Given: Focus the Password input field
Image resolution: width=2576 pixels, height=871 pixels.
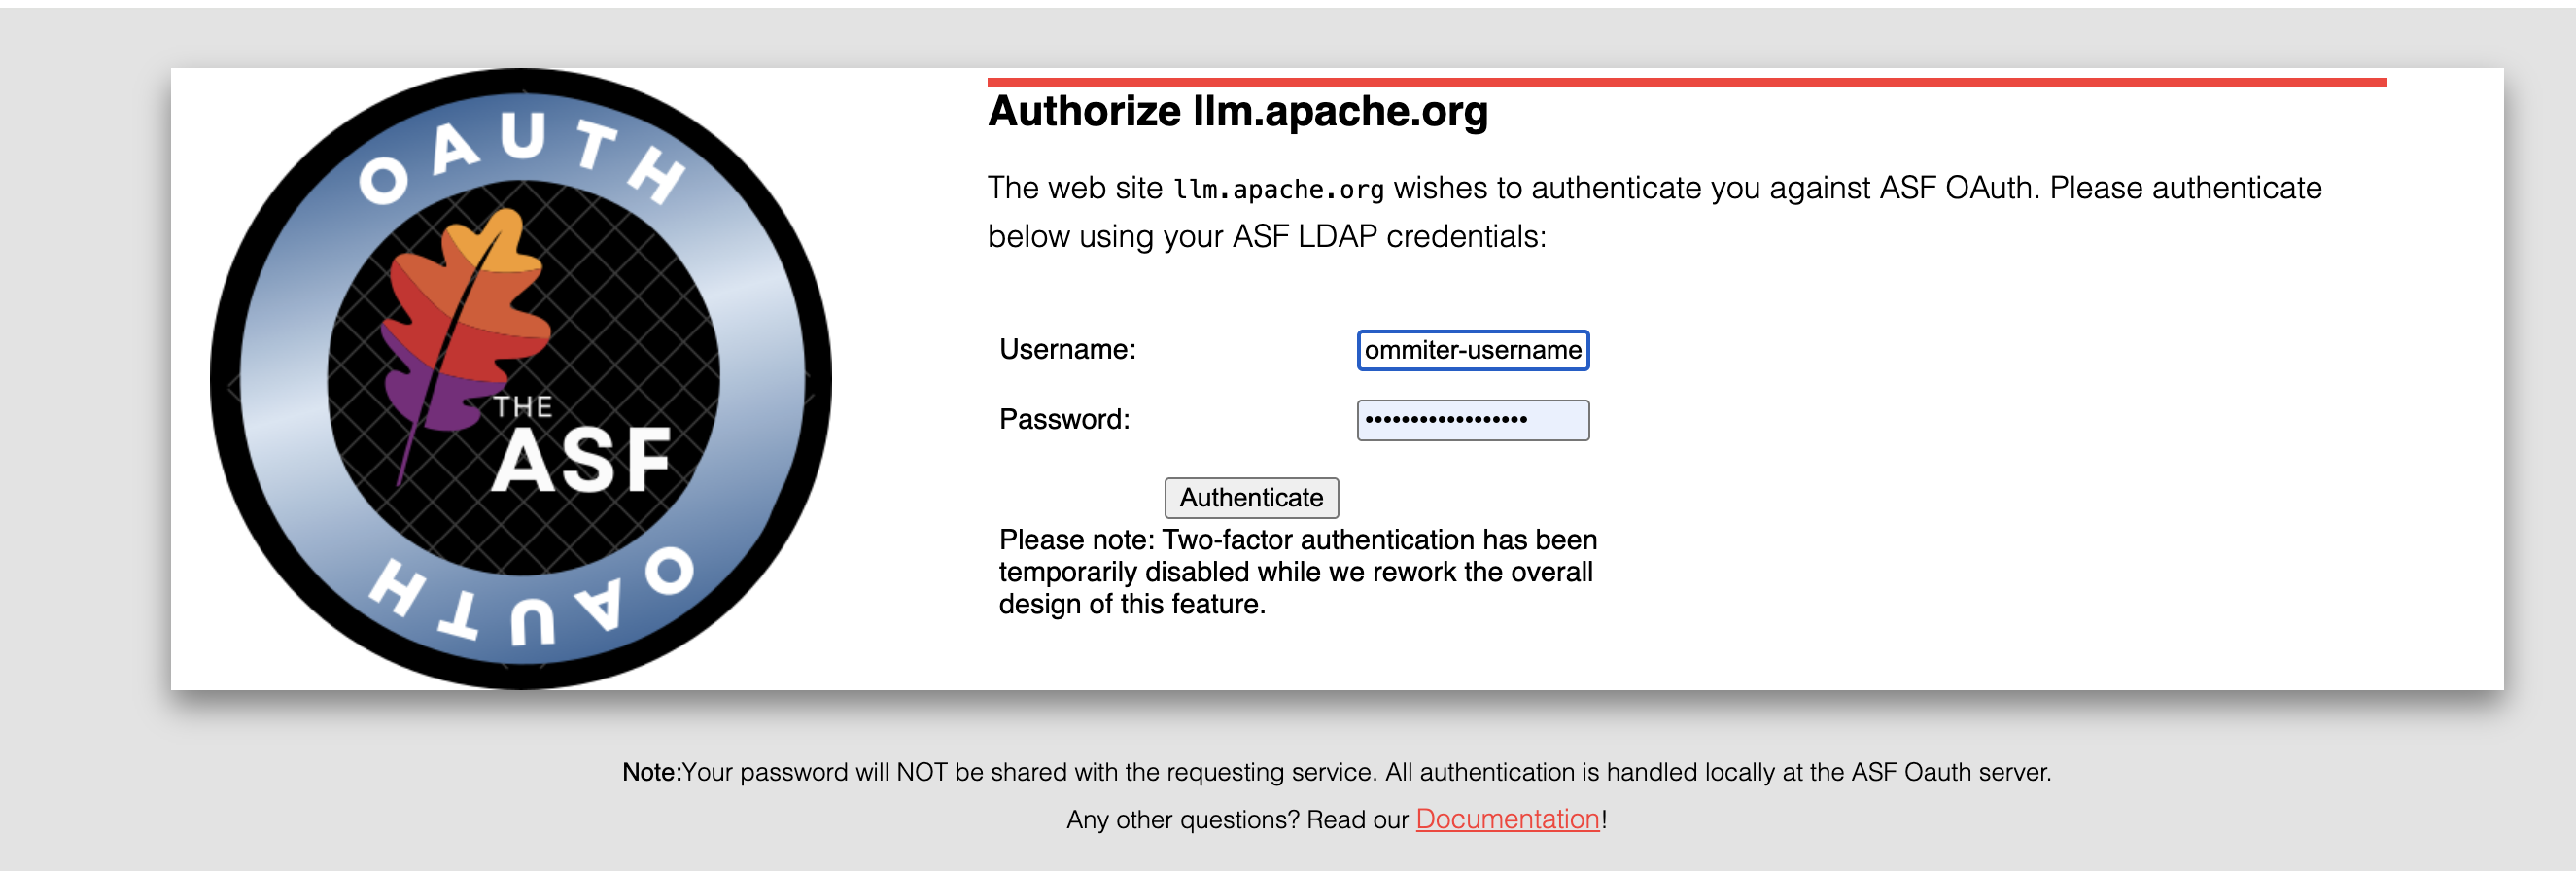Looking at the screenshot, I should [1473, 420].
